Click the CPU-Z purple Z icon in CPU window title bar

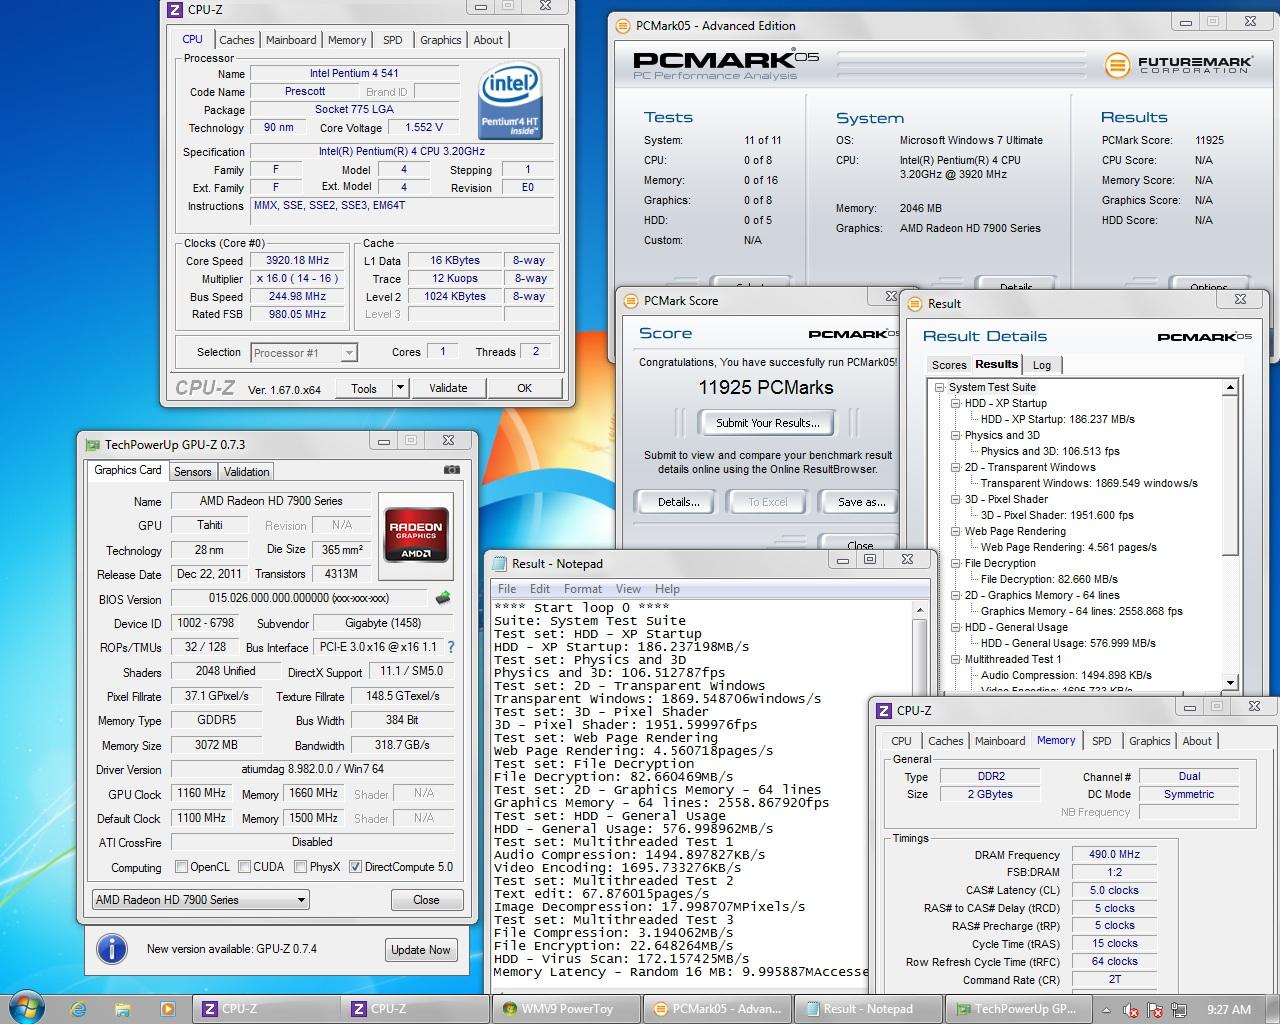click(x=175, y=9)
